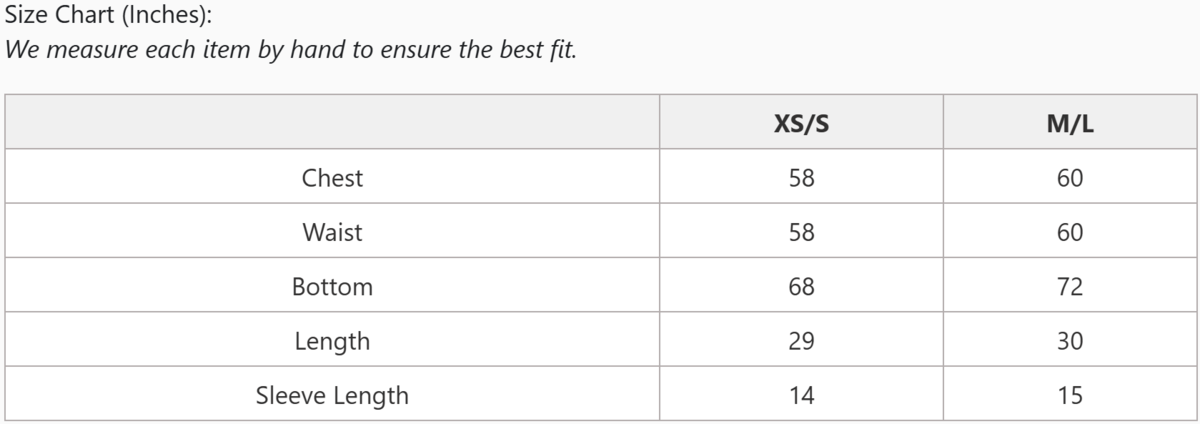Click the XS/S Bottom value 68
1200x424 pixels.
click(x=801, y=287)
